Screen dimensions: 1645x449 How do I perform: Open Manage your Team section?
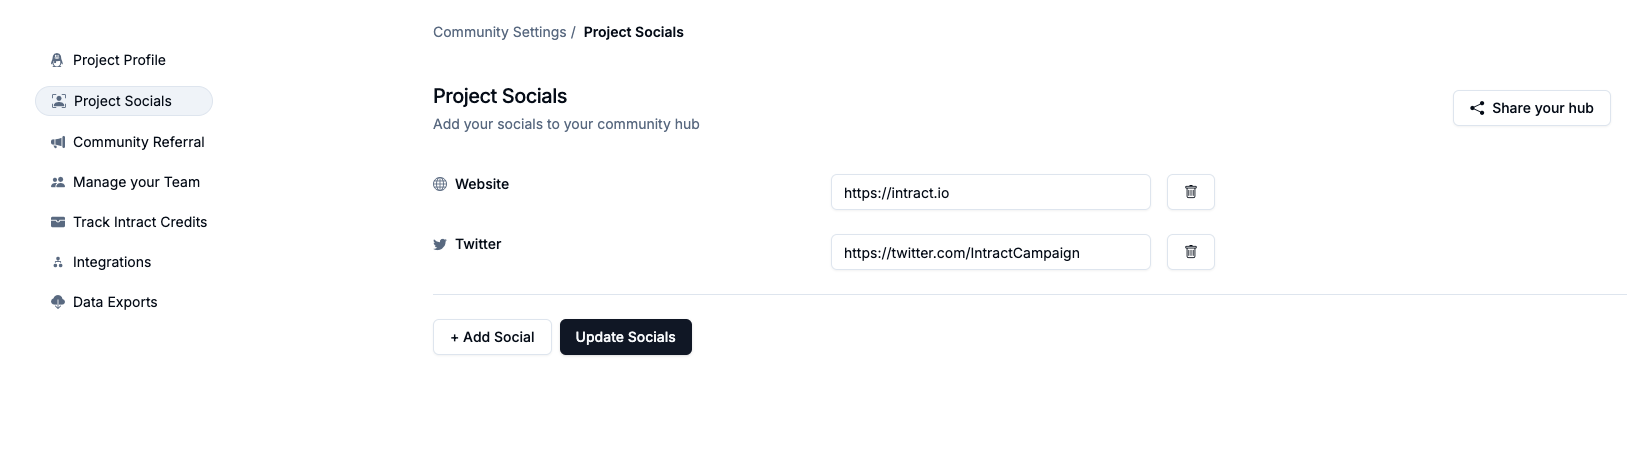pyautogui.click(x=136, y=182)
